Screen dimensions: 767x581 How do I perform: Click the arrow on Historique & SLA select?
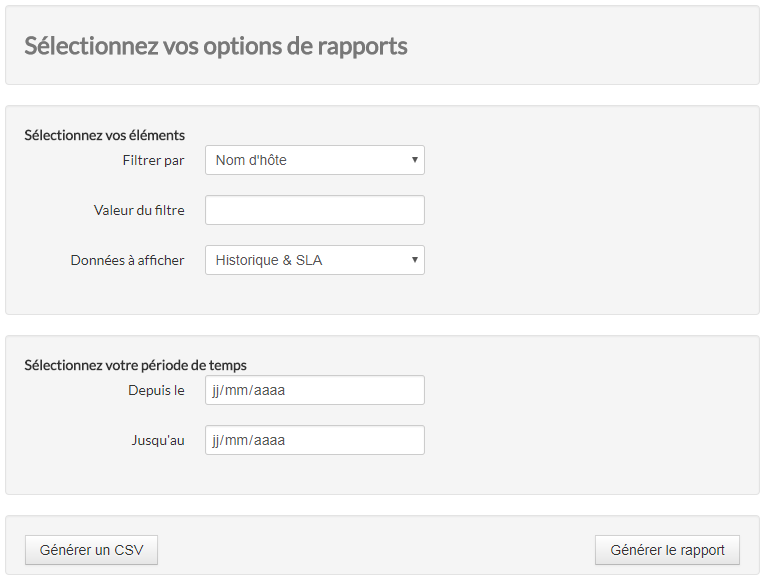click(414, 260)
